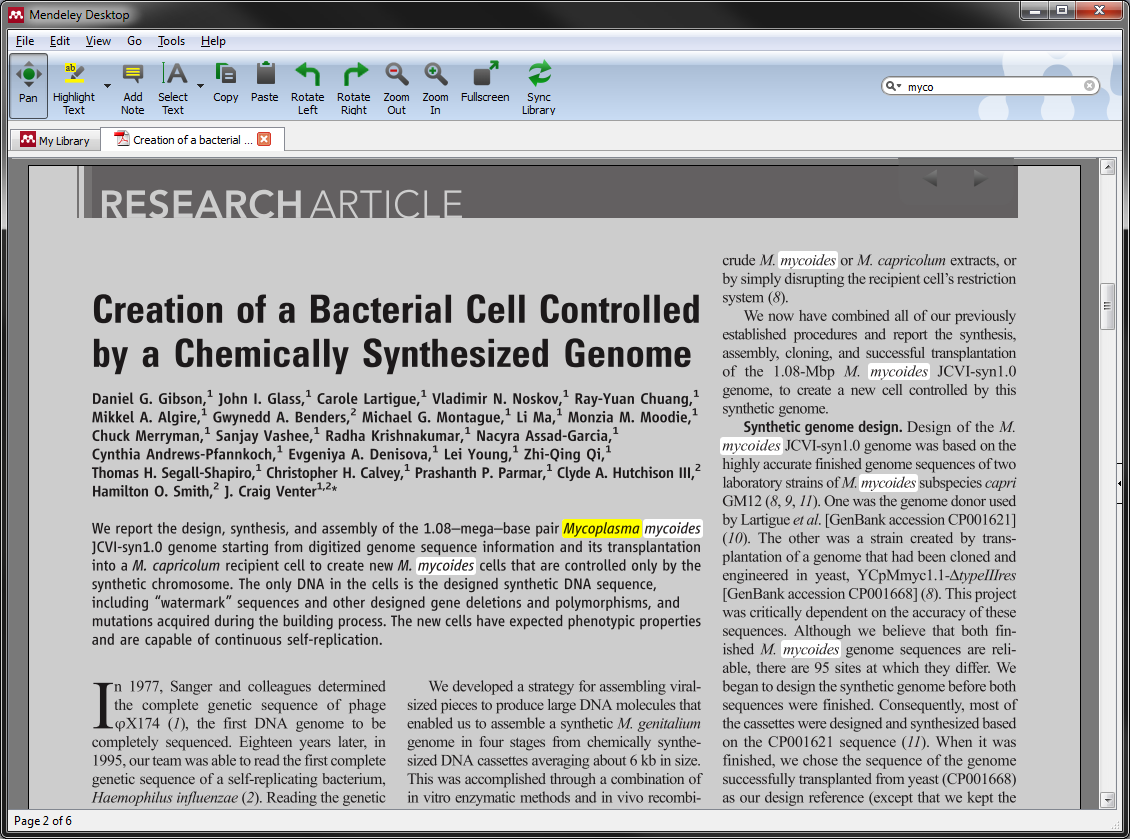Enter Fullscreen reading mode
This screenshot has height=839, width=1130.
(x=485, y=82)
